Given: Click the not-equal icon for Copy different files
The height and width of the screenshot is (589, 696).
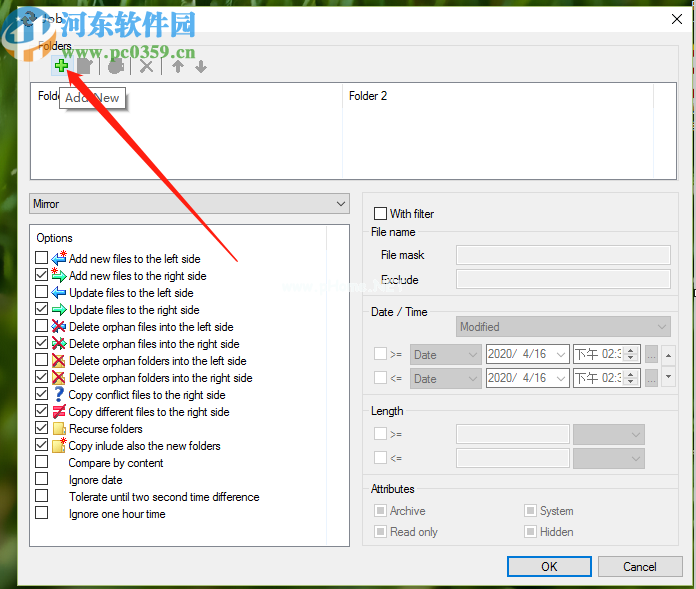Looking at the screenshot, I should [x=58, y=412].
